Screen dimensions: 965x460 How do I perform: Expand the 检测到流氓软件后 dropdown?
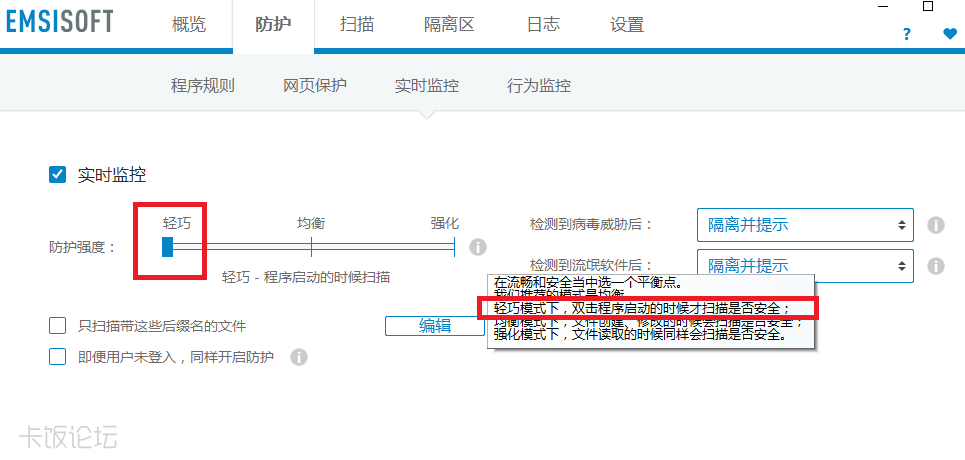point(805,266)
